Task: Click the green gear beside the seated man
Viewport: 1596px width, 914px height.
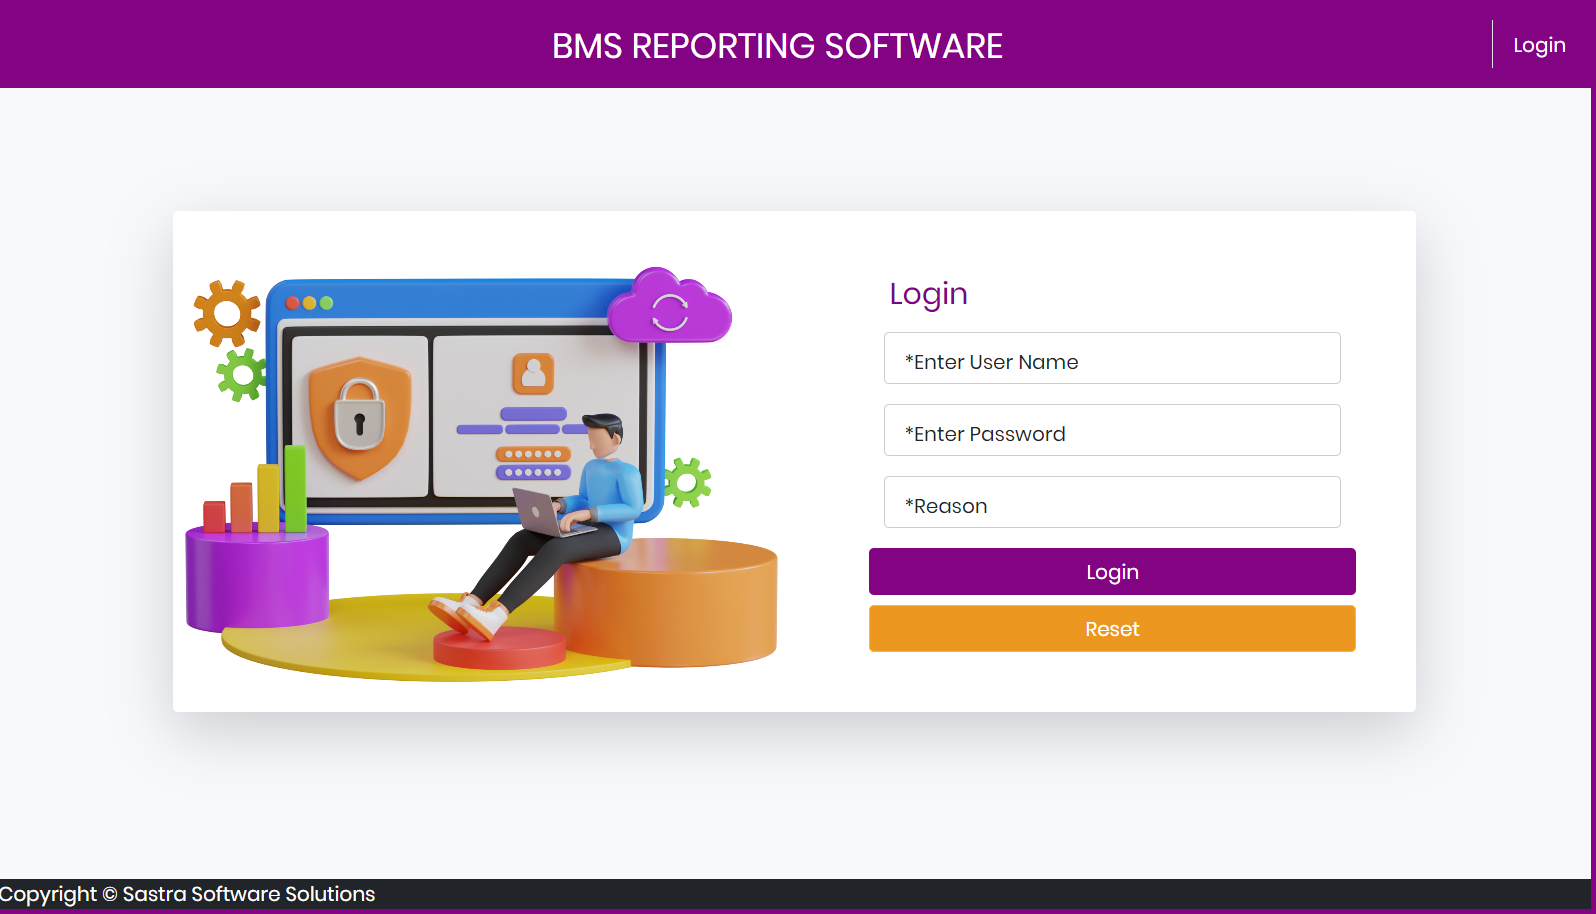Action: tap(687, 483)
